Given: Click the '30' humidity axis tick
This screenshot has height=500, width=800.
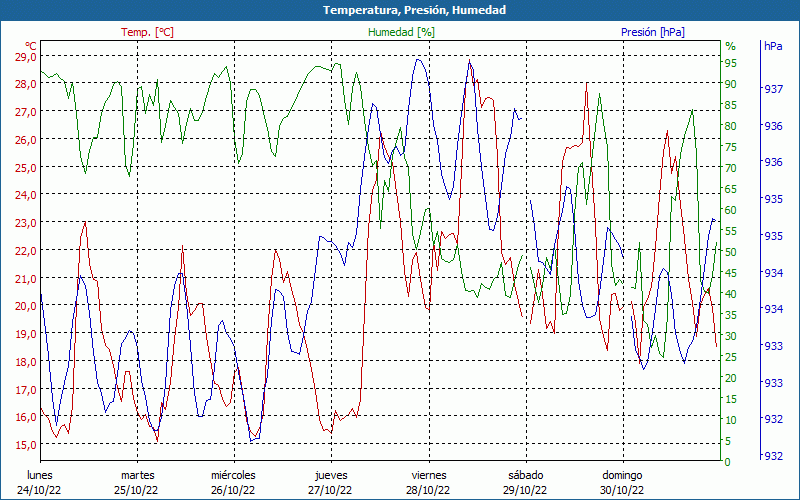Looking at the screenshot, I should click(x=731, y=336).
